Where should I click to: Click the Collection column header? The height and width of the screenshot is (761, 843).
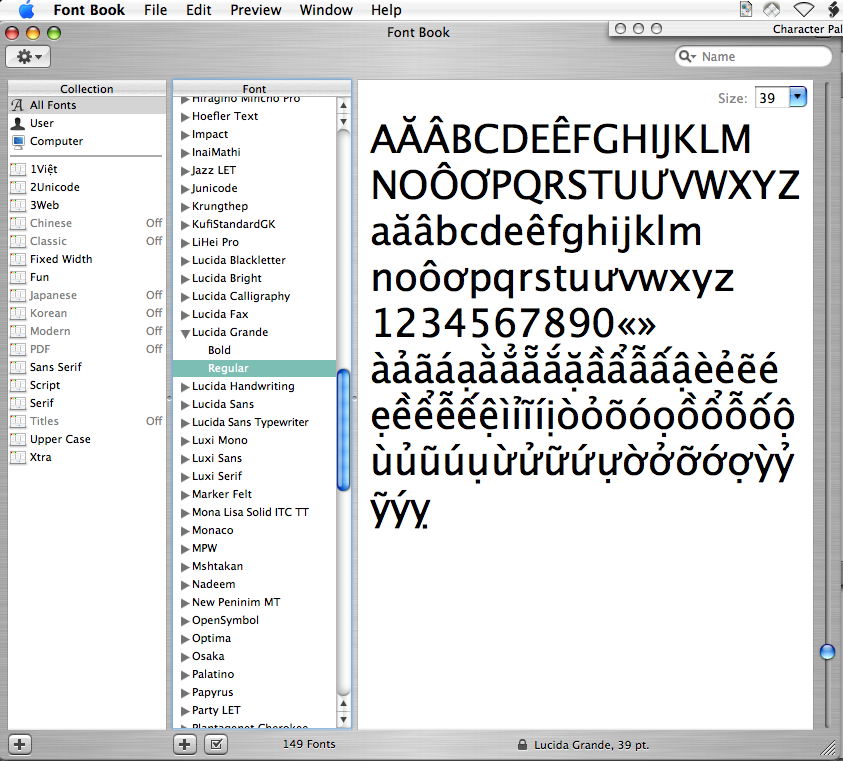[x=87, y=89]
